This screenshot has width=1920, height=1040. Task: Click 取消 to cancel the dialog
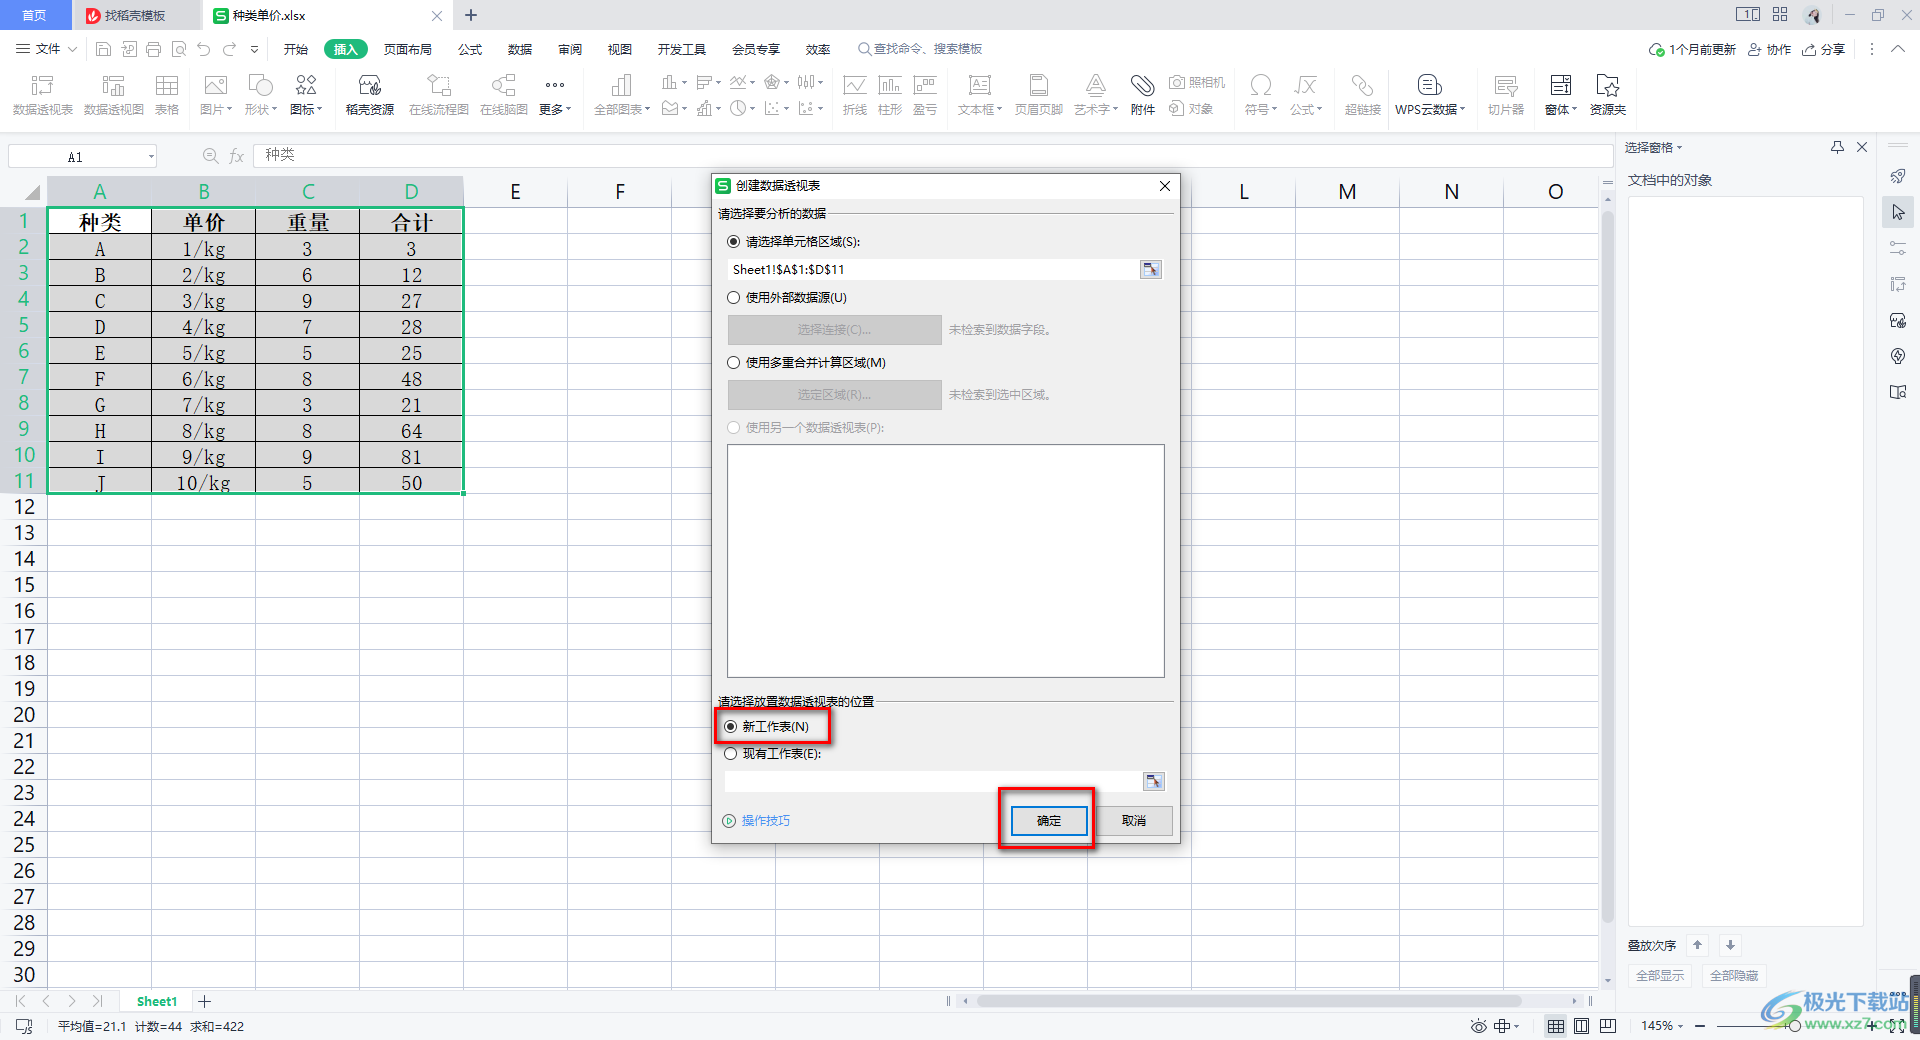1134,820
